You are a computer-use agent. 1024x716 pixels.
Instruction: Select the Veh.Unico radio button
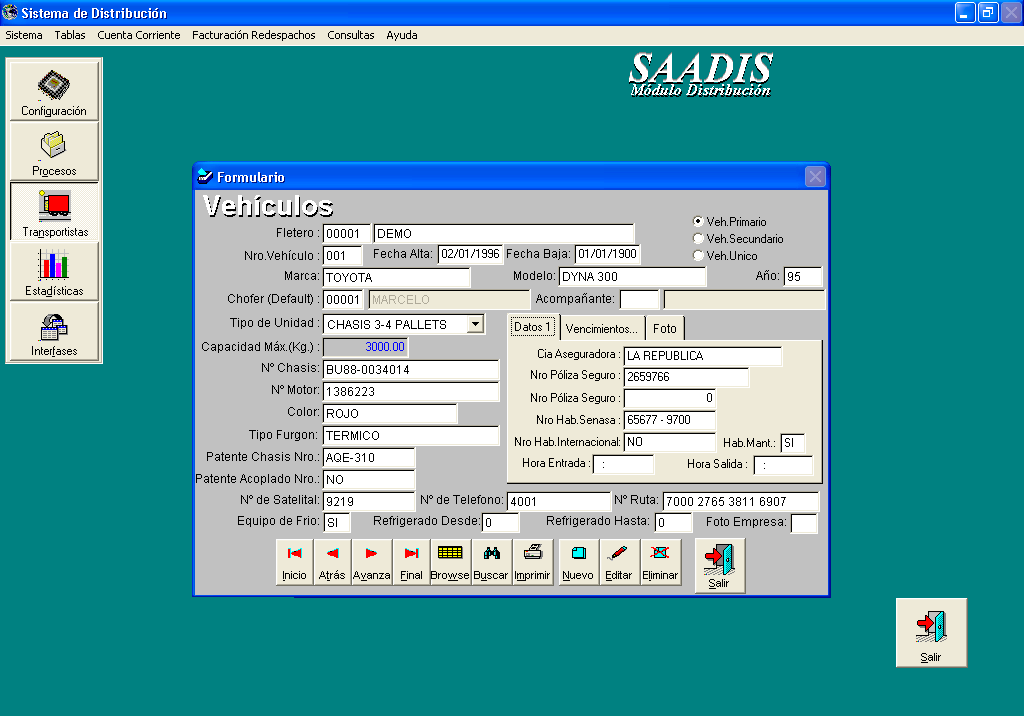(x=698, y=255)
